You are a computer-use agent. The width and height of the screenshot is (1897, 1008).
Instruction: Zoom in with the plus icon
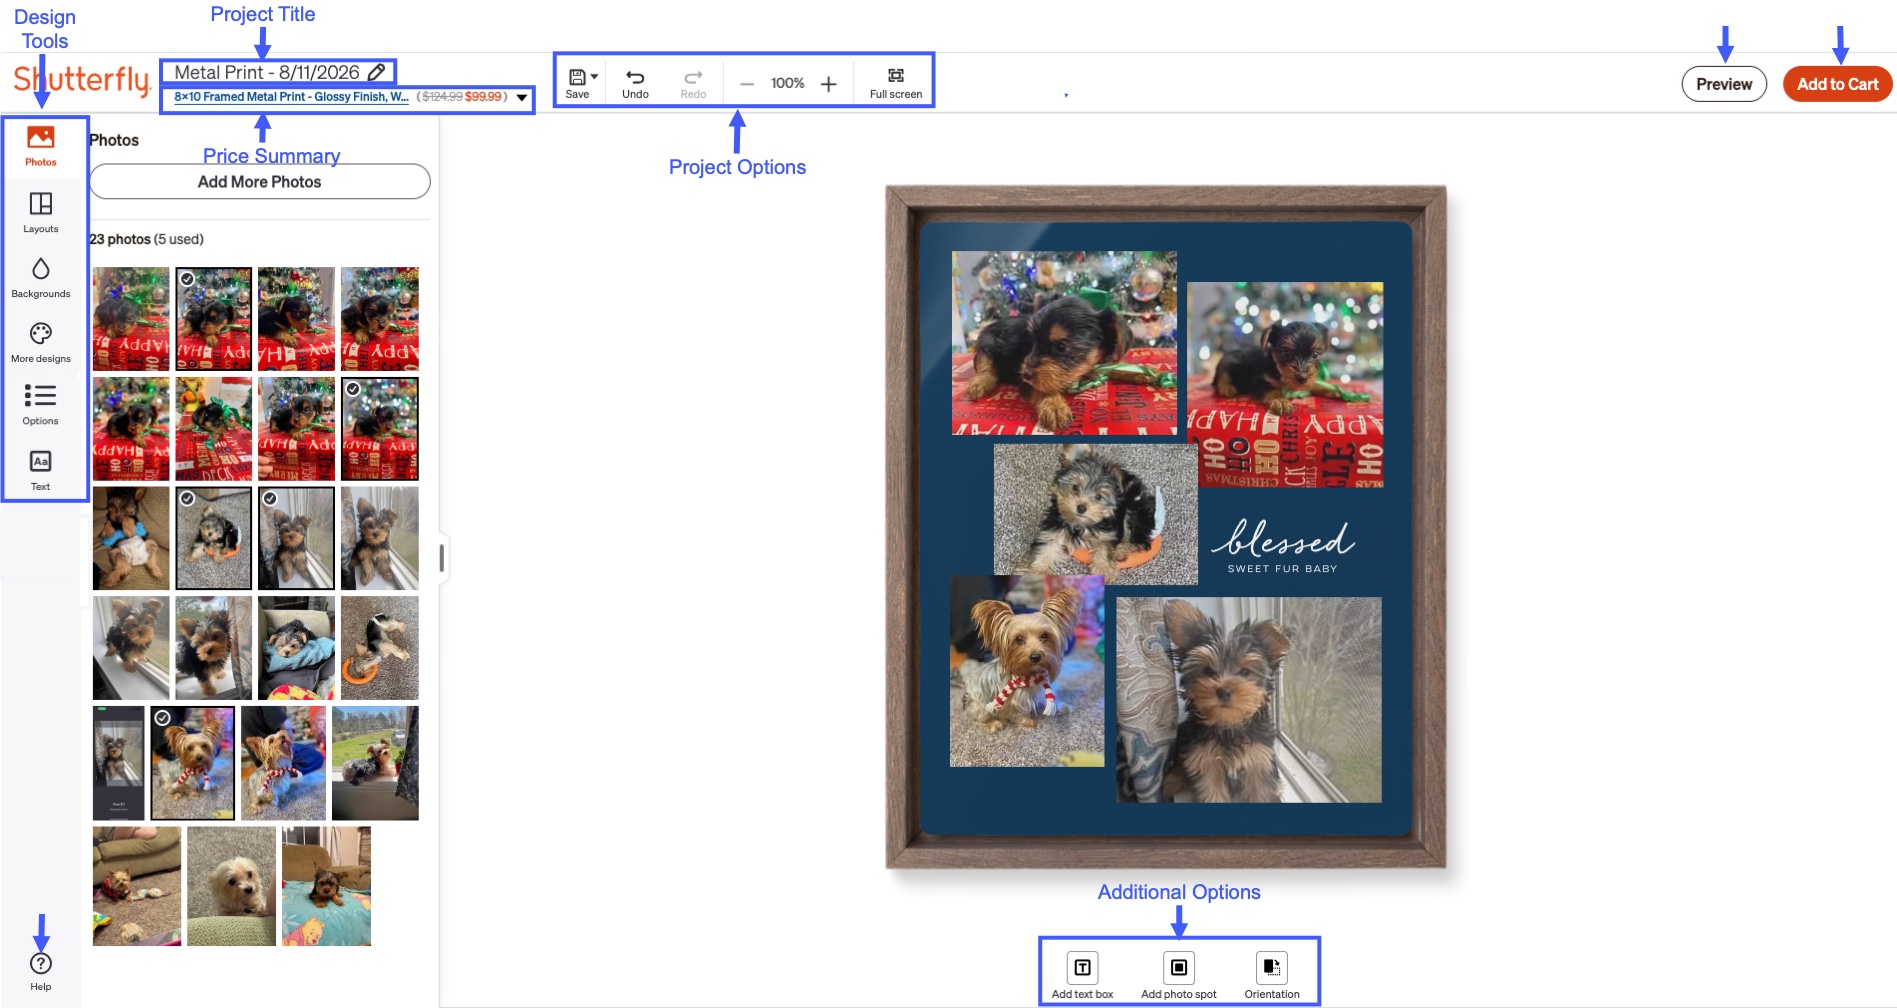(829, 84)
